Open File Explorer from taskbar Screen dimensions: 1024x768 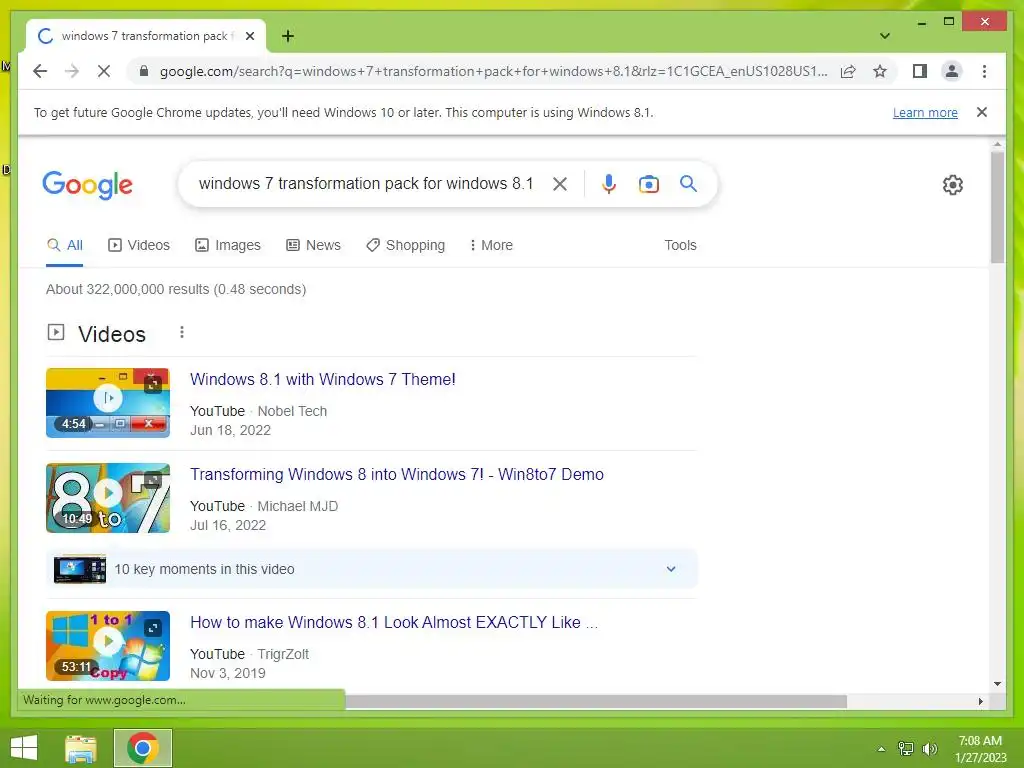[x=81, y=748]
